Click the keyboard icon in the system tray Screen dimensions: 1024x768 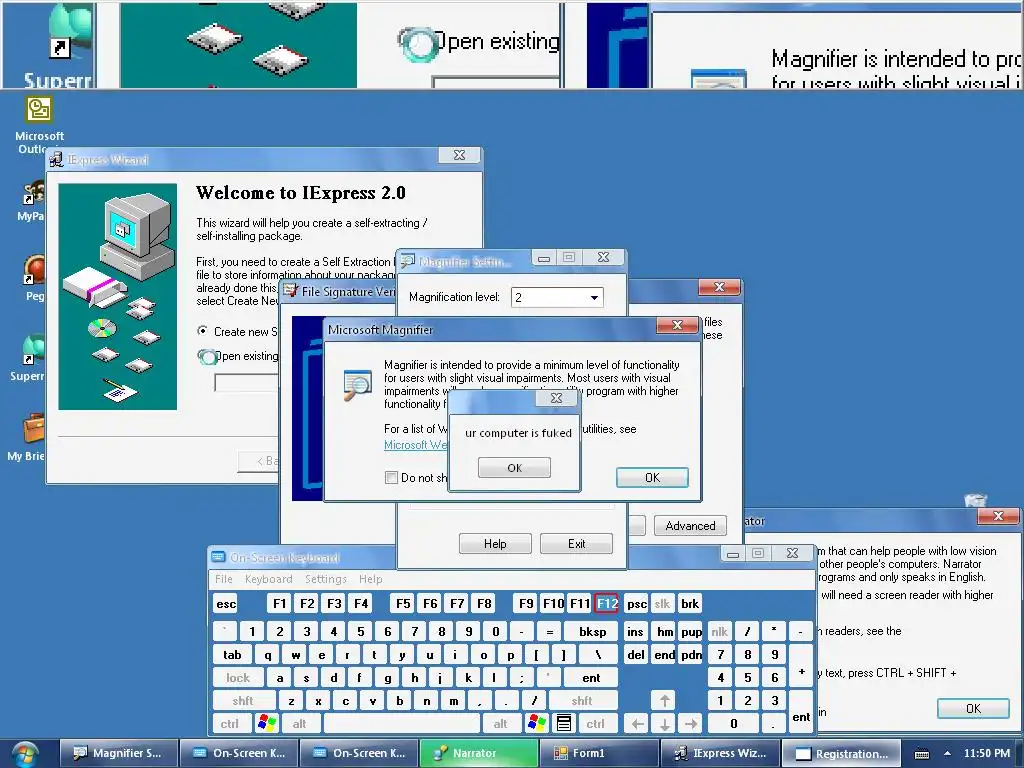point(921,754)
